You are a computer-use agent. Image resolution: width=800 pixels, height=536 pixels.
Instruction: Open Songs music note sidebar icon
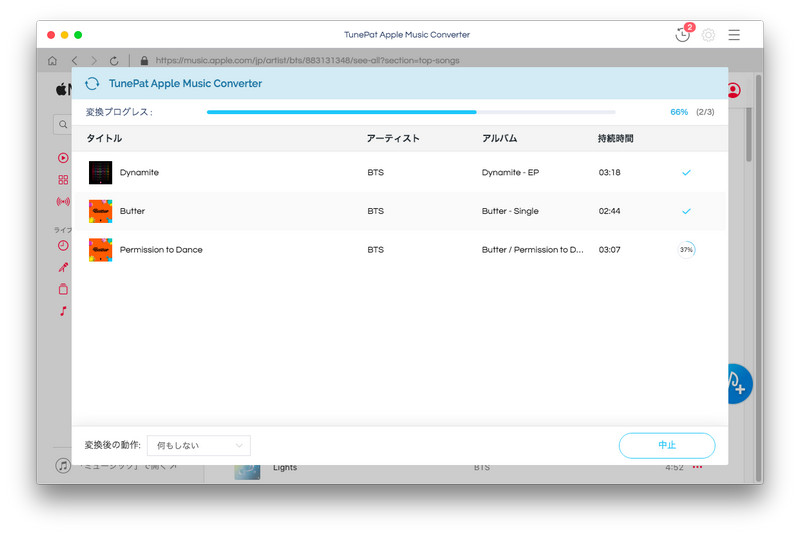(63, 311)
